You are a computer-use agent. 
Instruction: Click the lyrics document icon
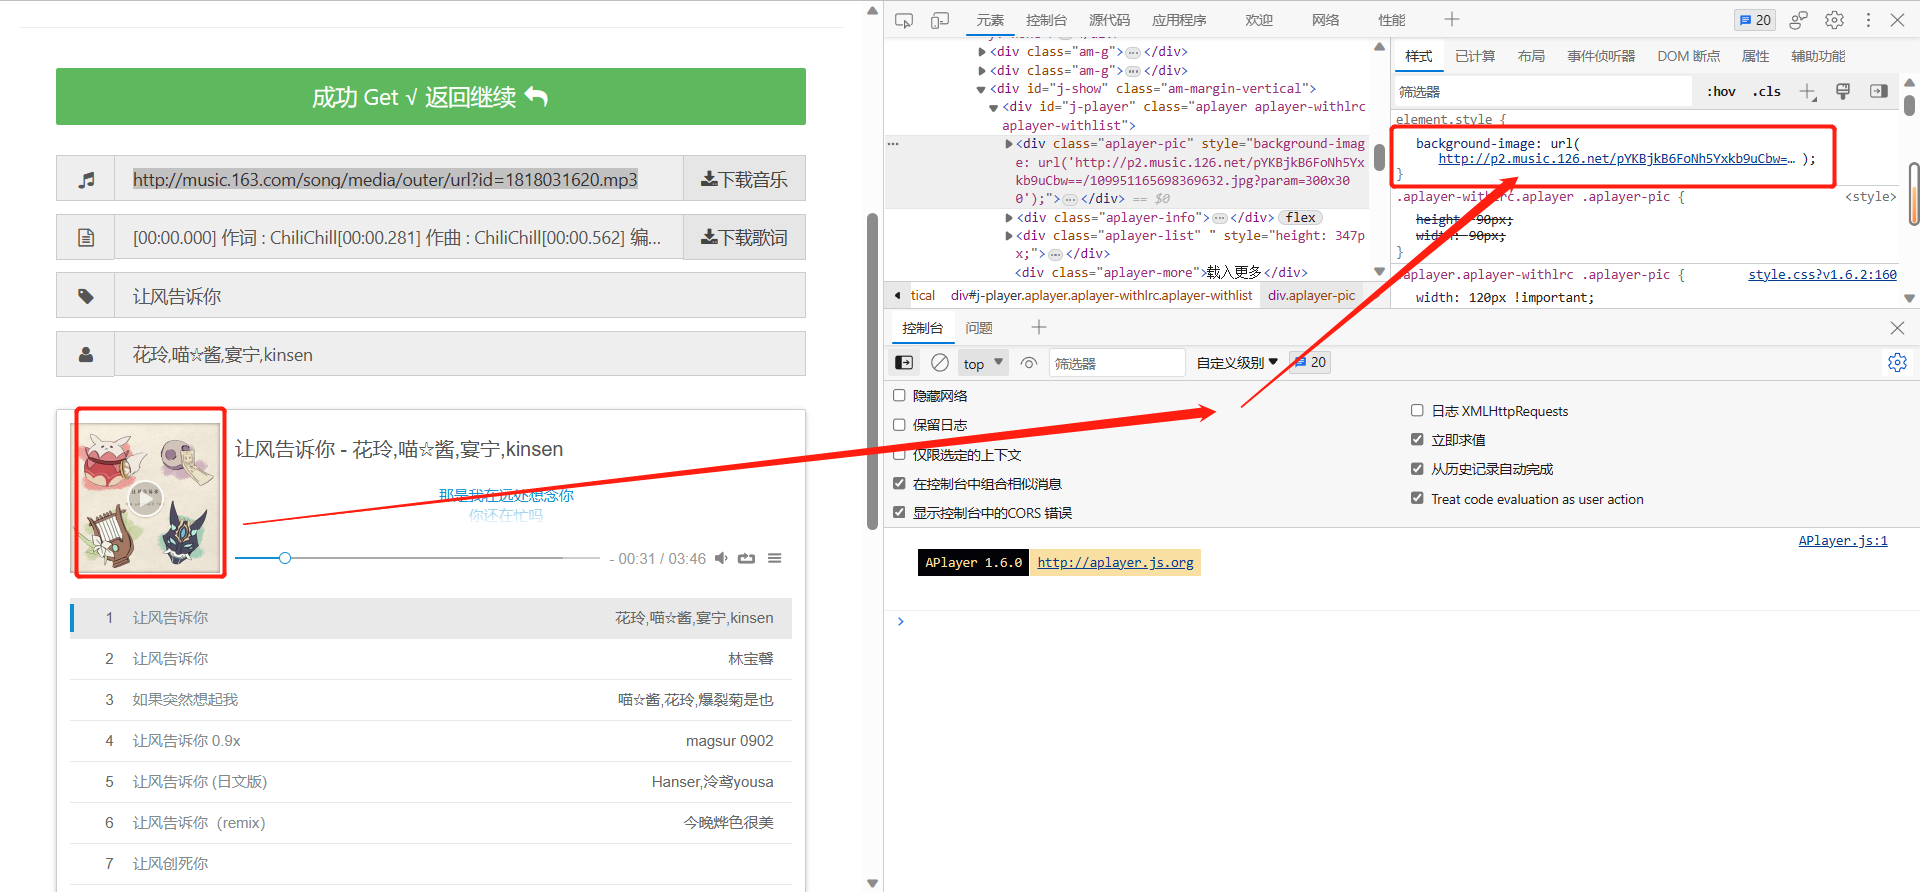86,238
